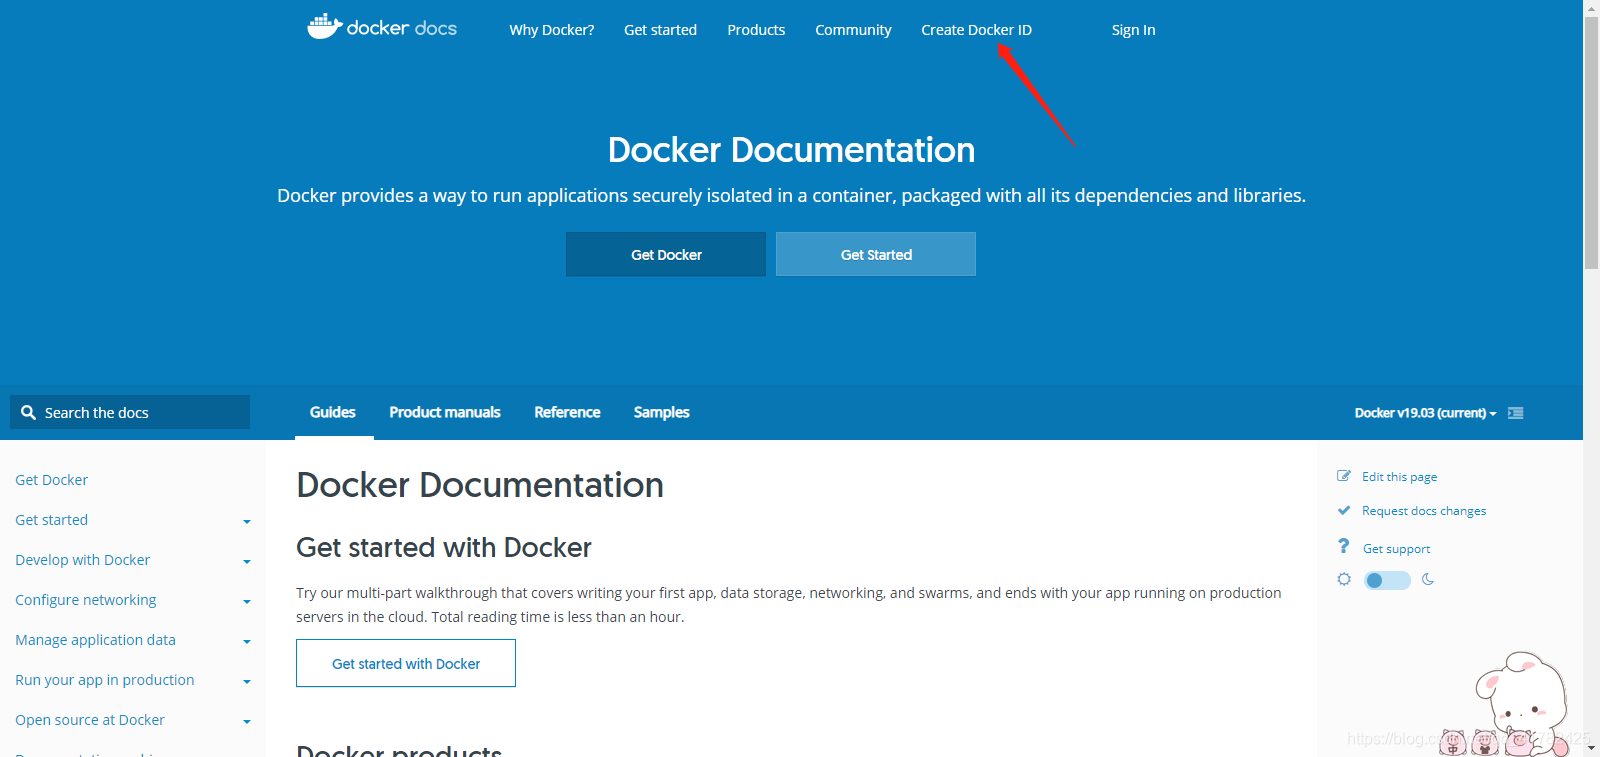Open the Develop with Docker sidebar link
1600x757 pixels.
(83, 560)
